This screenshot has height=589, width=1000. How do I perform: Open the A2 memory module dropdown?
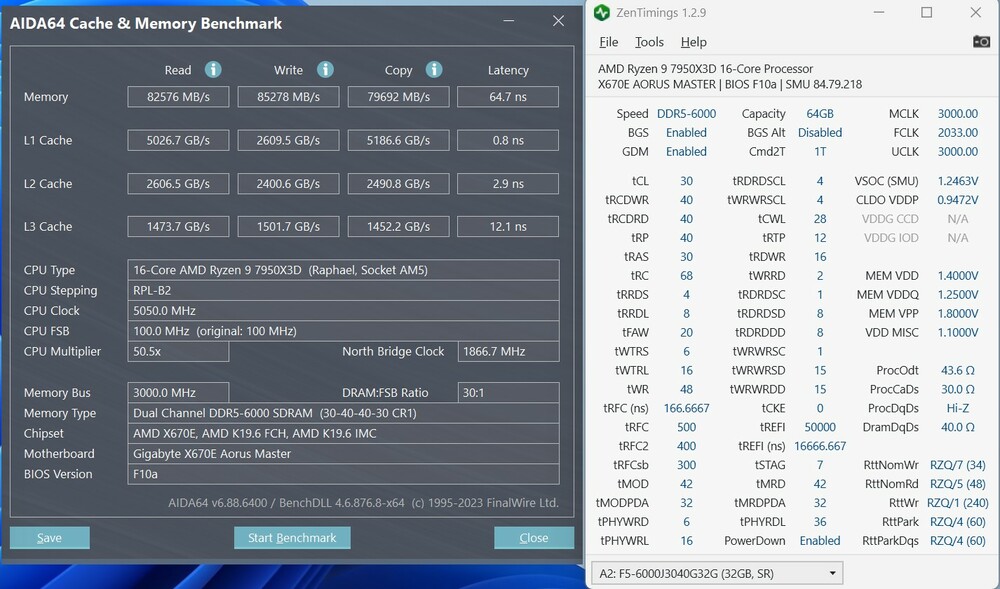(x=717, y=573)
